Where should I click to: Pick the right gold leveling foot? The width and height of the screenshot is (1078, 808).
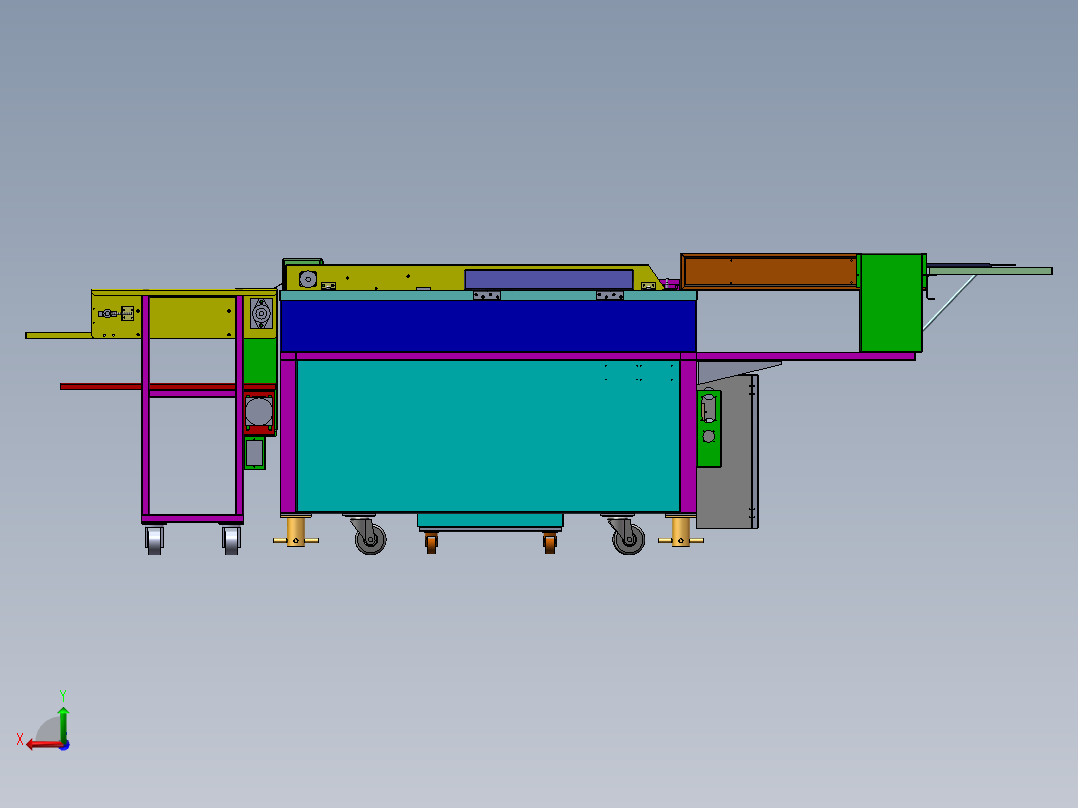tap(681, 532)
